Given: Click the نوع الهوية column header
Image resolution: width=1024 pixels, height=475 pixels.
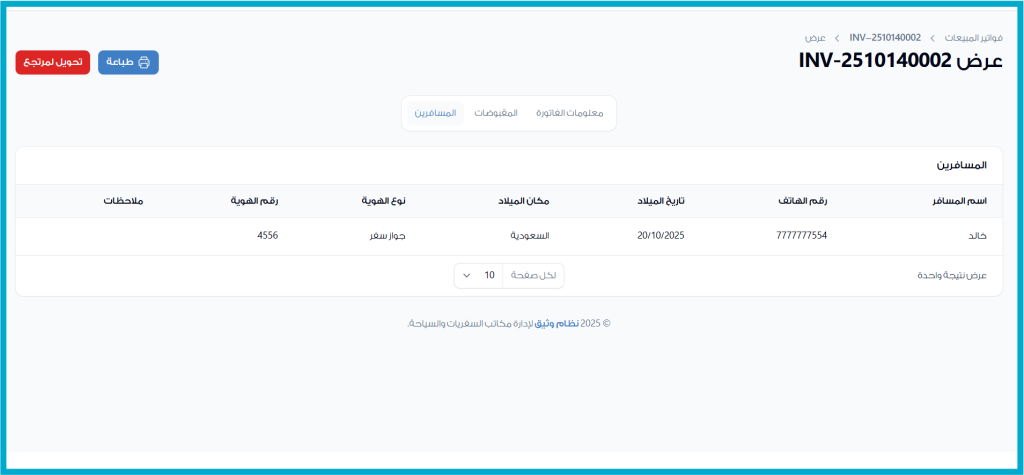Looking at the screenshot, I should point(383,201).
